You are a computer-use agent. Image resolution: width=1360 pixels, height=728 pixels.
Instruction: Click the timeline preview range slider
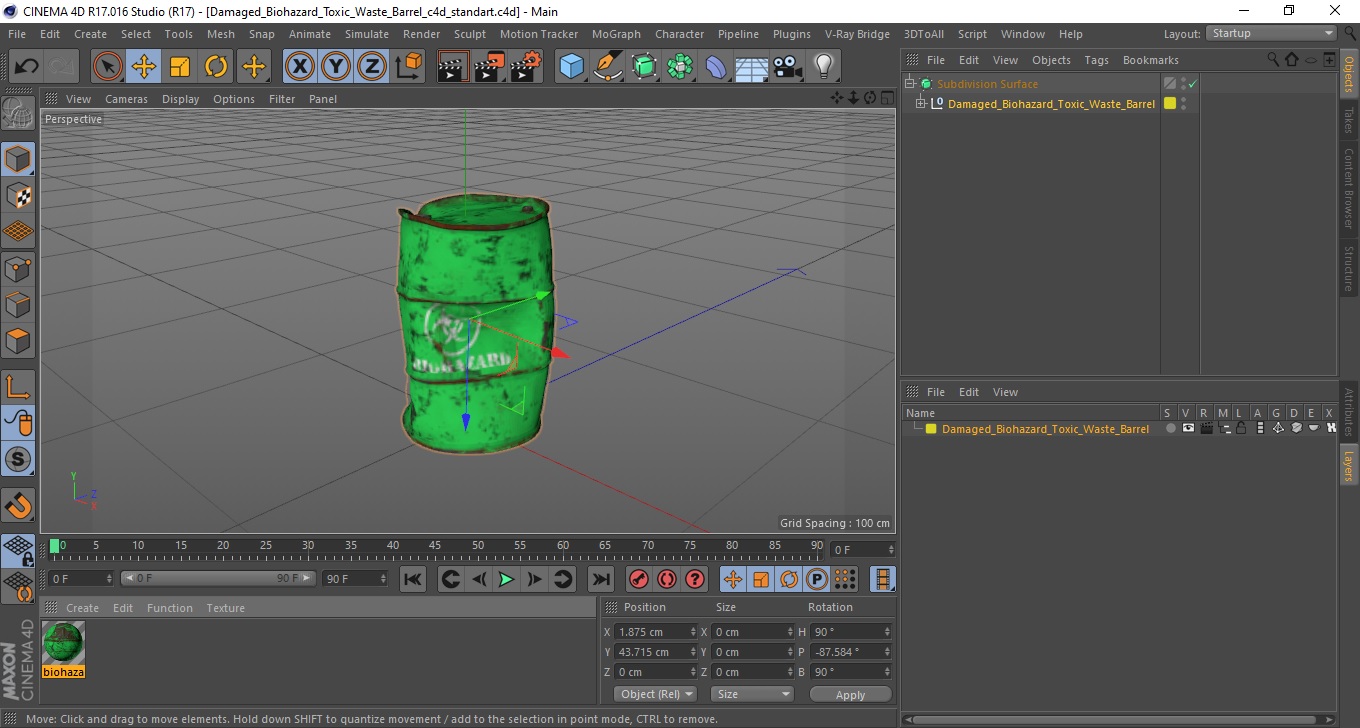click(218, 579)
